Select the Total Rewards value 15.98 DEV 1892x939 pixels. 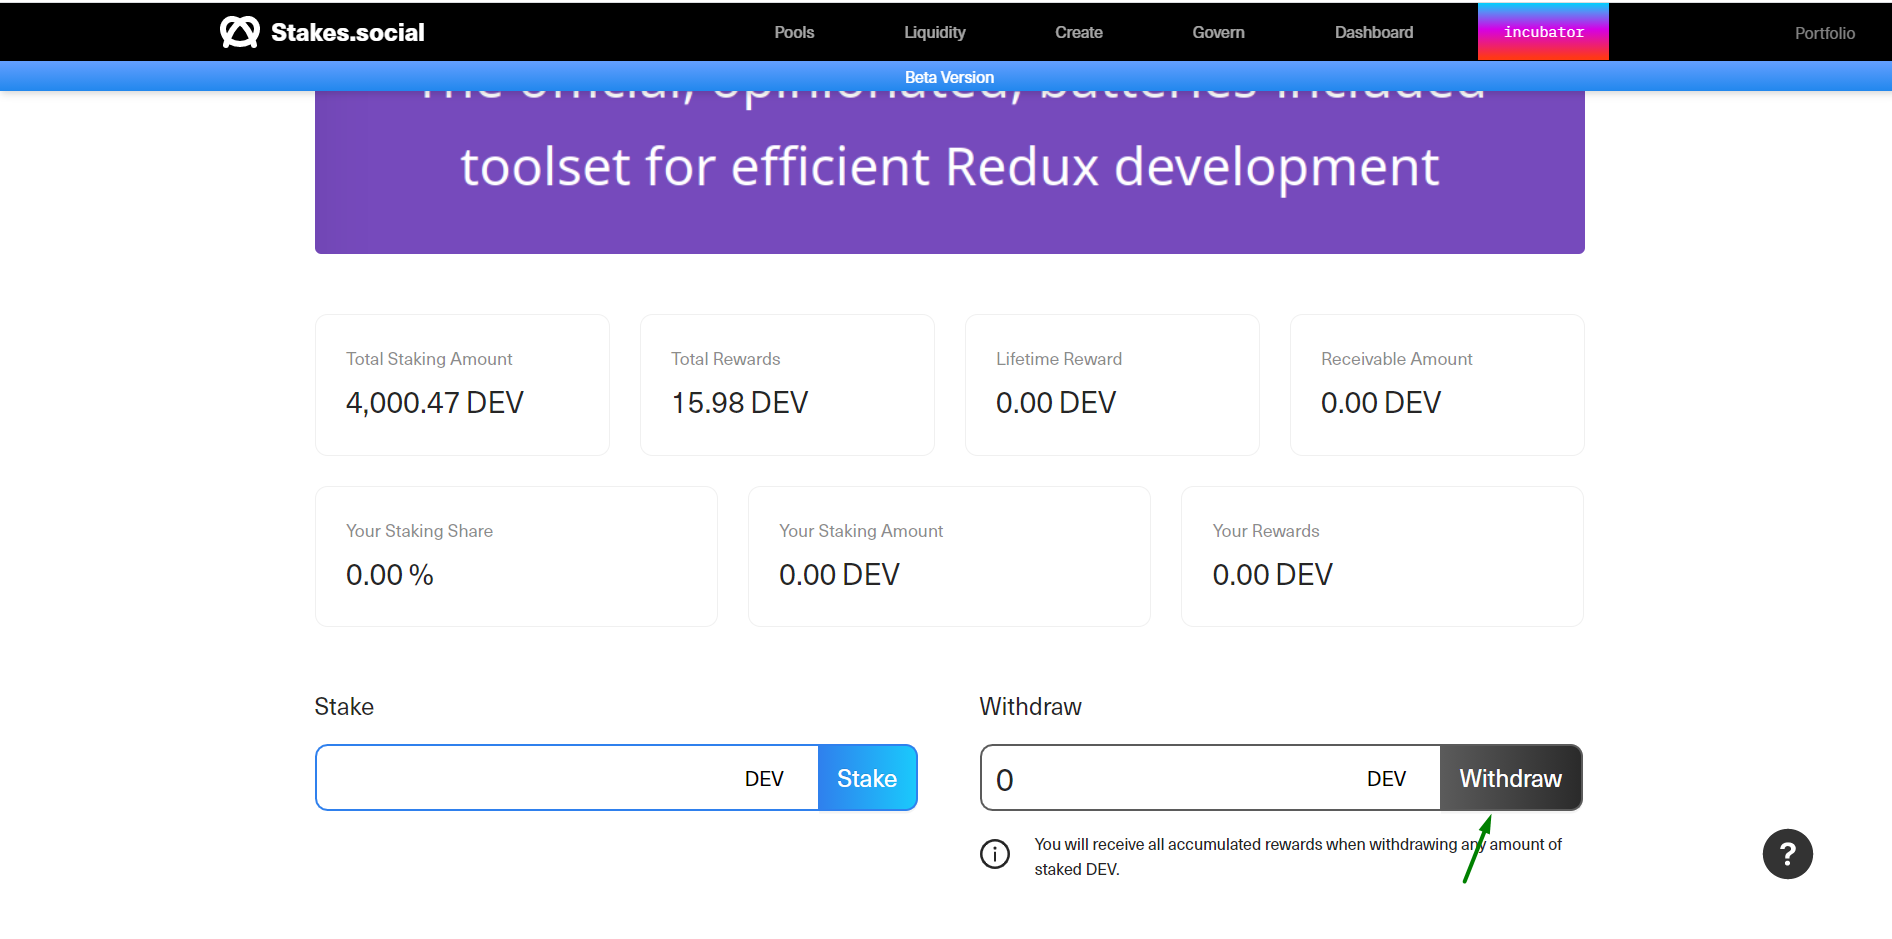tap(739, 403)
